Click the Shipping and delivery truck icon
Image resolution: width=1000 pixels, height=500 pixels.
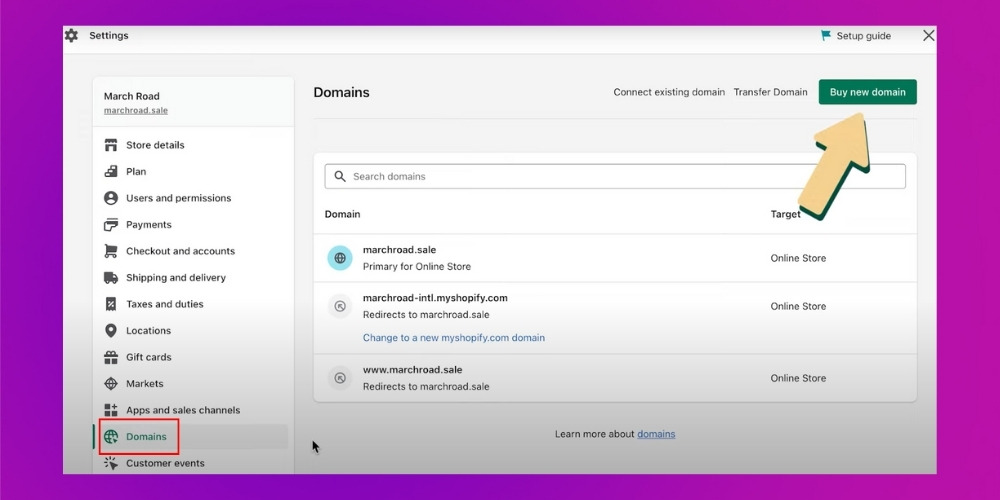tap(111, 278)
